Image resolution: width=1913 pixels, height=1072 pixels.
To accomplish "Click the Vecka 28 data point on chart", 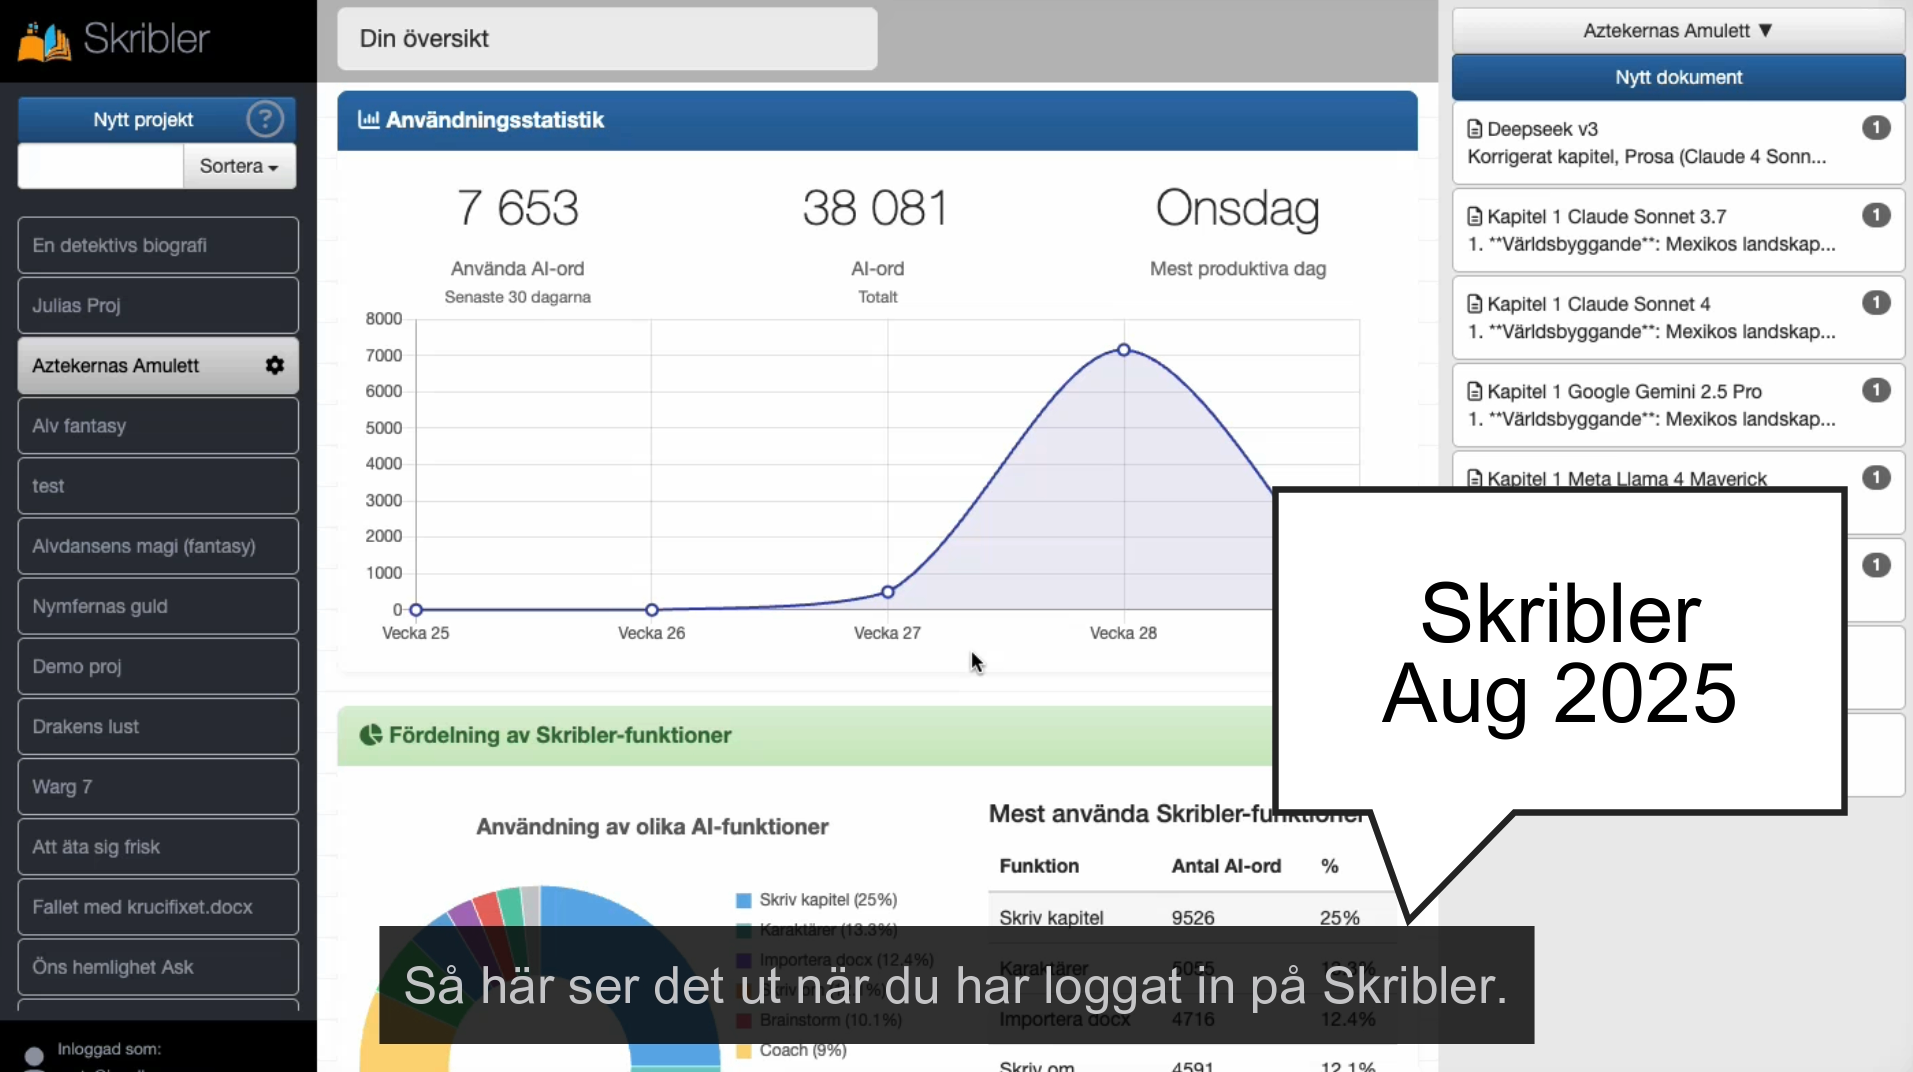I will click(1124, 350).
